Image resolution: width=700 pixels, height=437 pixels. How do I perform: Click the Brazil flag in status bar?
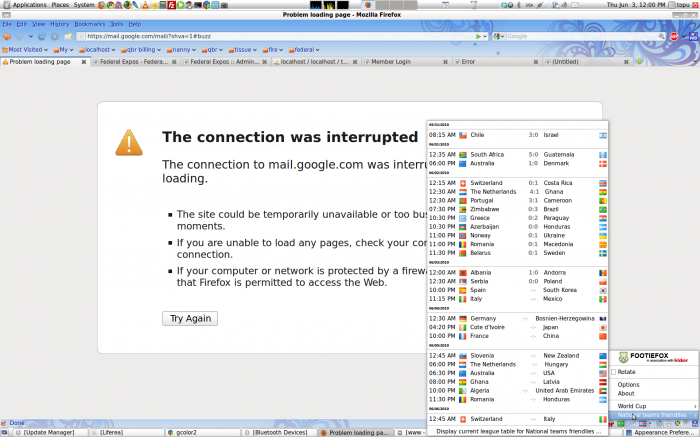point(621,423)
